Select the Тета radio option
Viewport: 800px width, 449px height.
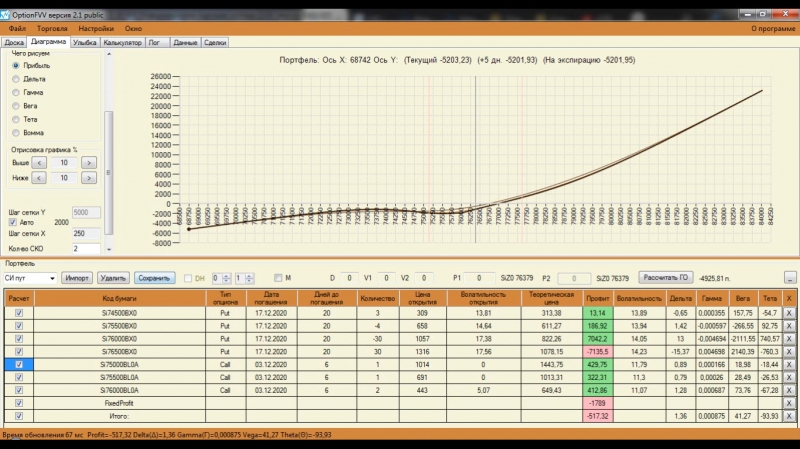tap(16, 119)
